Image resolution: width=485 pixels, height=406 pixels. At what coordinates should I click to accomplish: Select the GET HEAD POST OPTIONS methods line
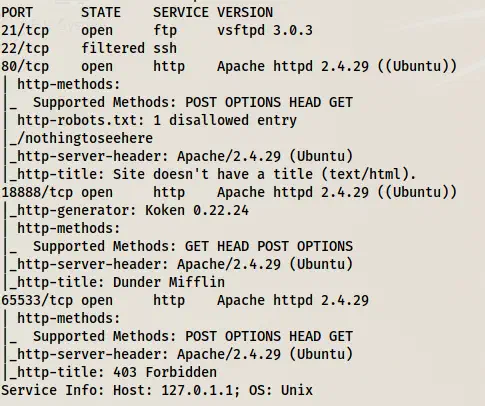coord(193,246)
